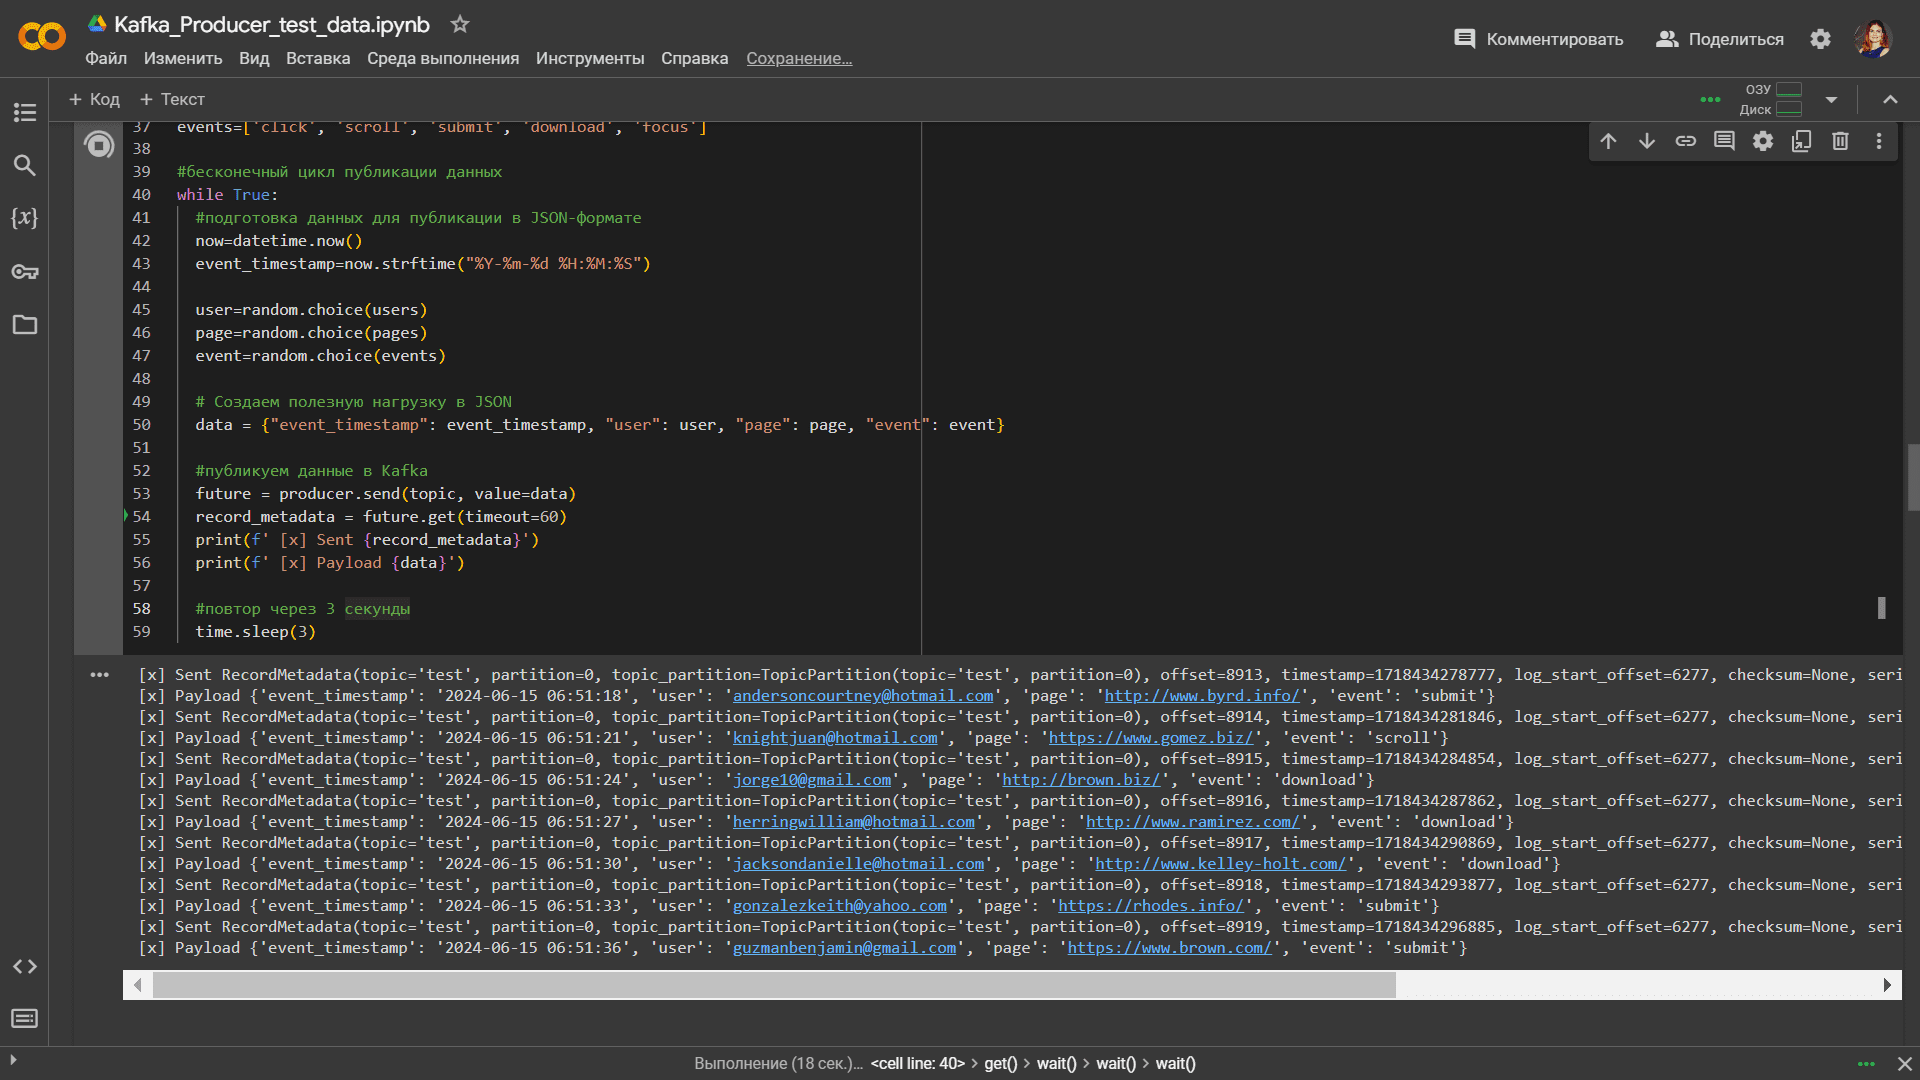
Task: Add a new code cell with Код
Action: pyautogui.click(x=94, y=99)
